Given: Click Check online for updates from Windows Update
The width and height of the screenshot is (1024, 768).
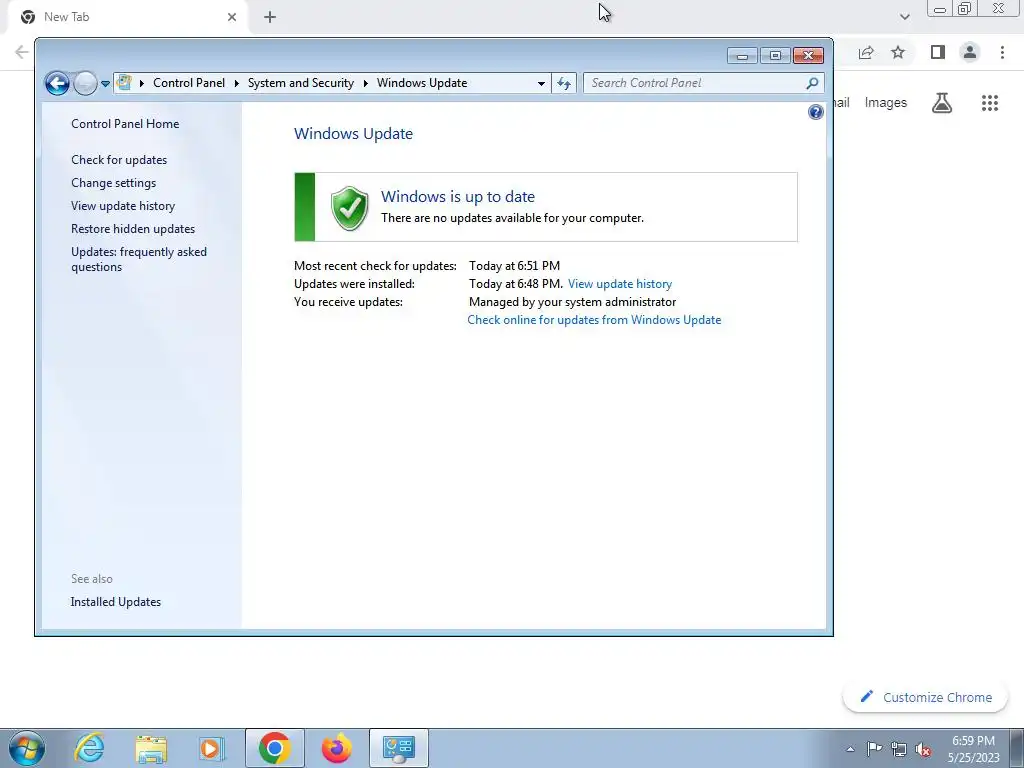Looking at the screenshot, I should click(594, 320).
